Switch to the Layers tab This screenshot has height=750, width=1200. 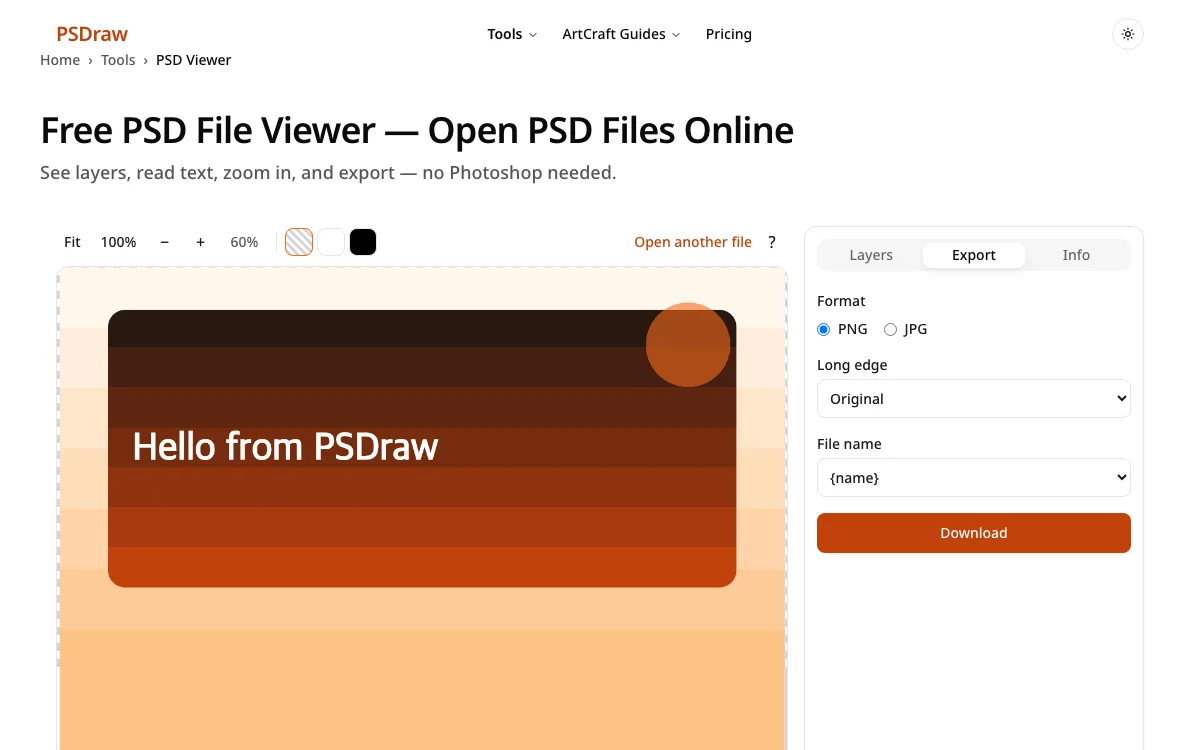pyautogui.click(x=871, y=255)
